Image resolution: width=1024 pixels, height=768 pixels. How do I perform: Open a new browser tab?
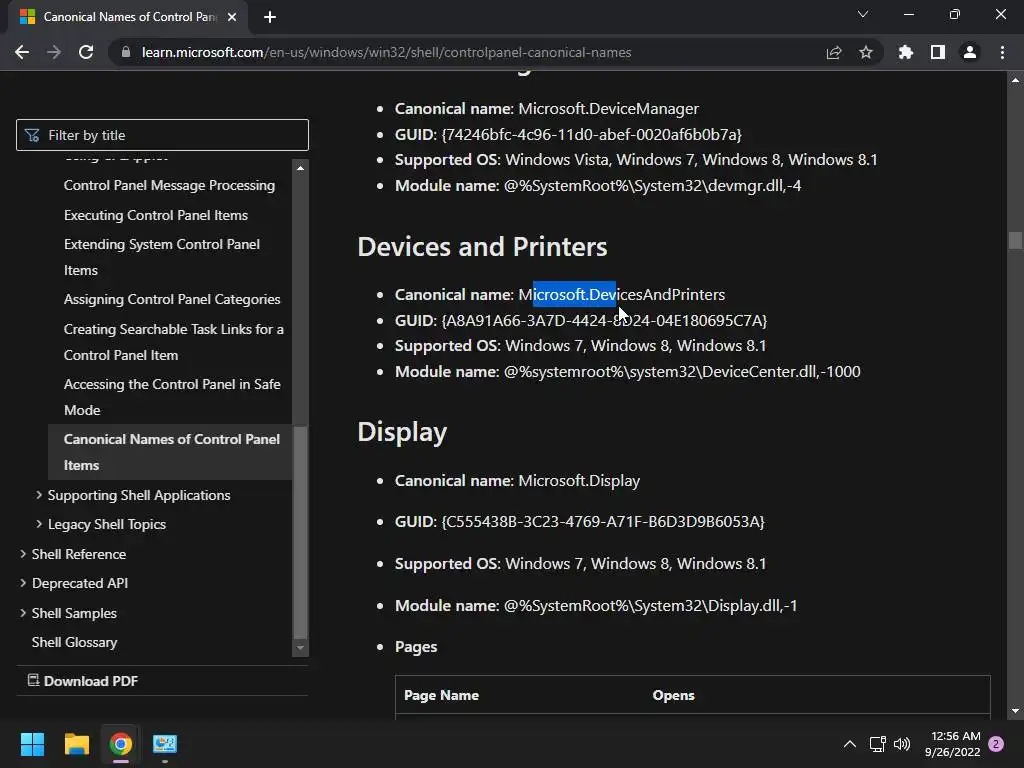coord(270,17)
